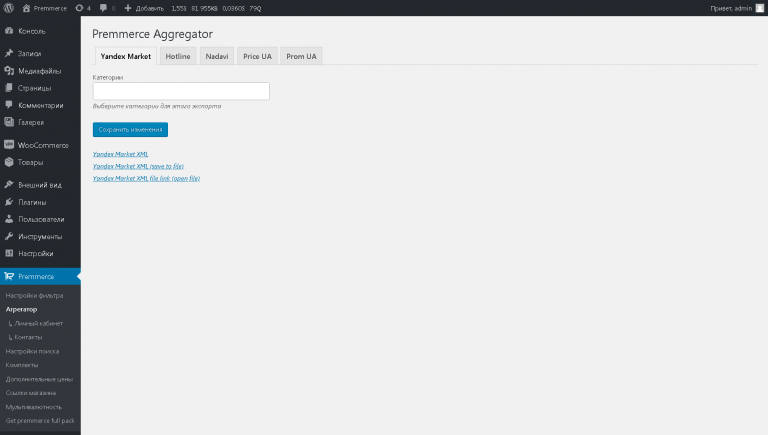
Task: Open the Настройки menu label in the sidebar
Action: (x=36, y=254)
